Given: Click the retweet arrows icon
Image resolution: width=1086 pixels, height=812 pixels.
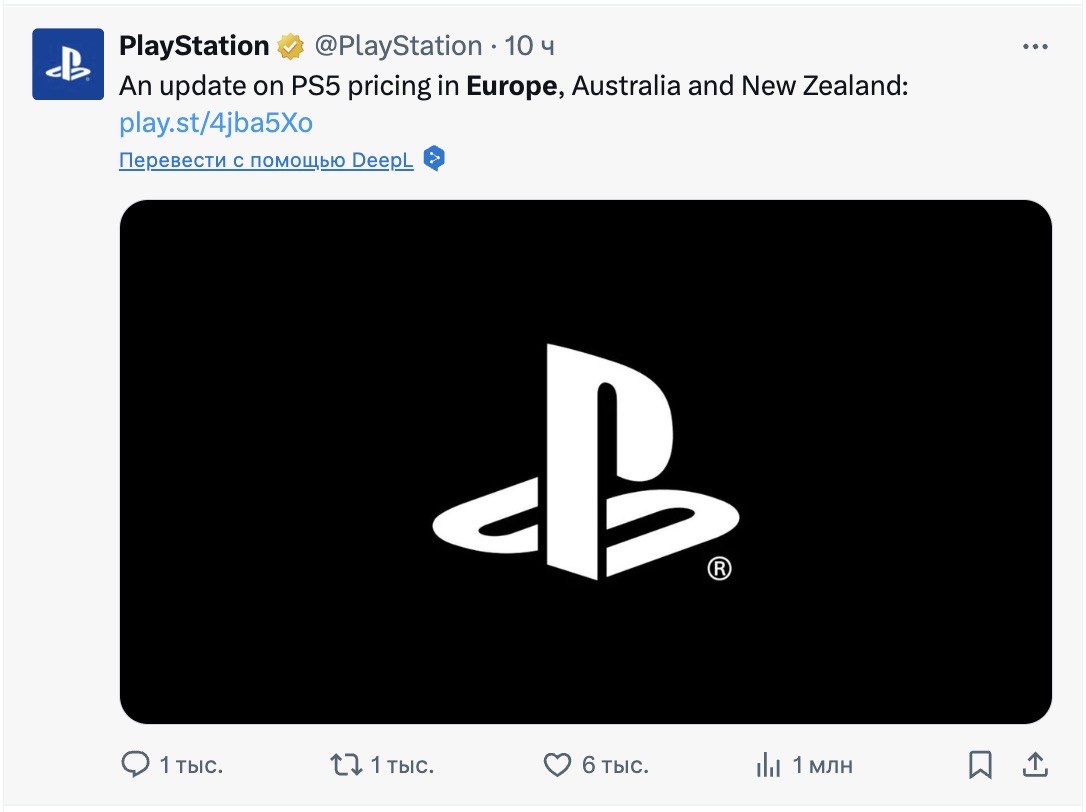Looking at the screenshot, I should (346, 764).
